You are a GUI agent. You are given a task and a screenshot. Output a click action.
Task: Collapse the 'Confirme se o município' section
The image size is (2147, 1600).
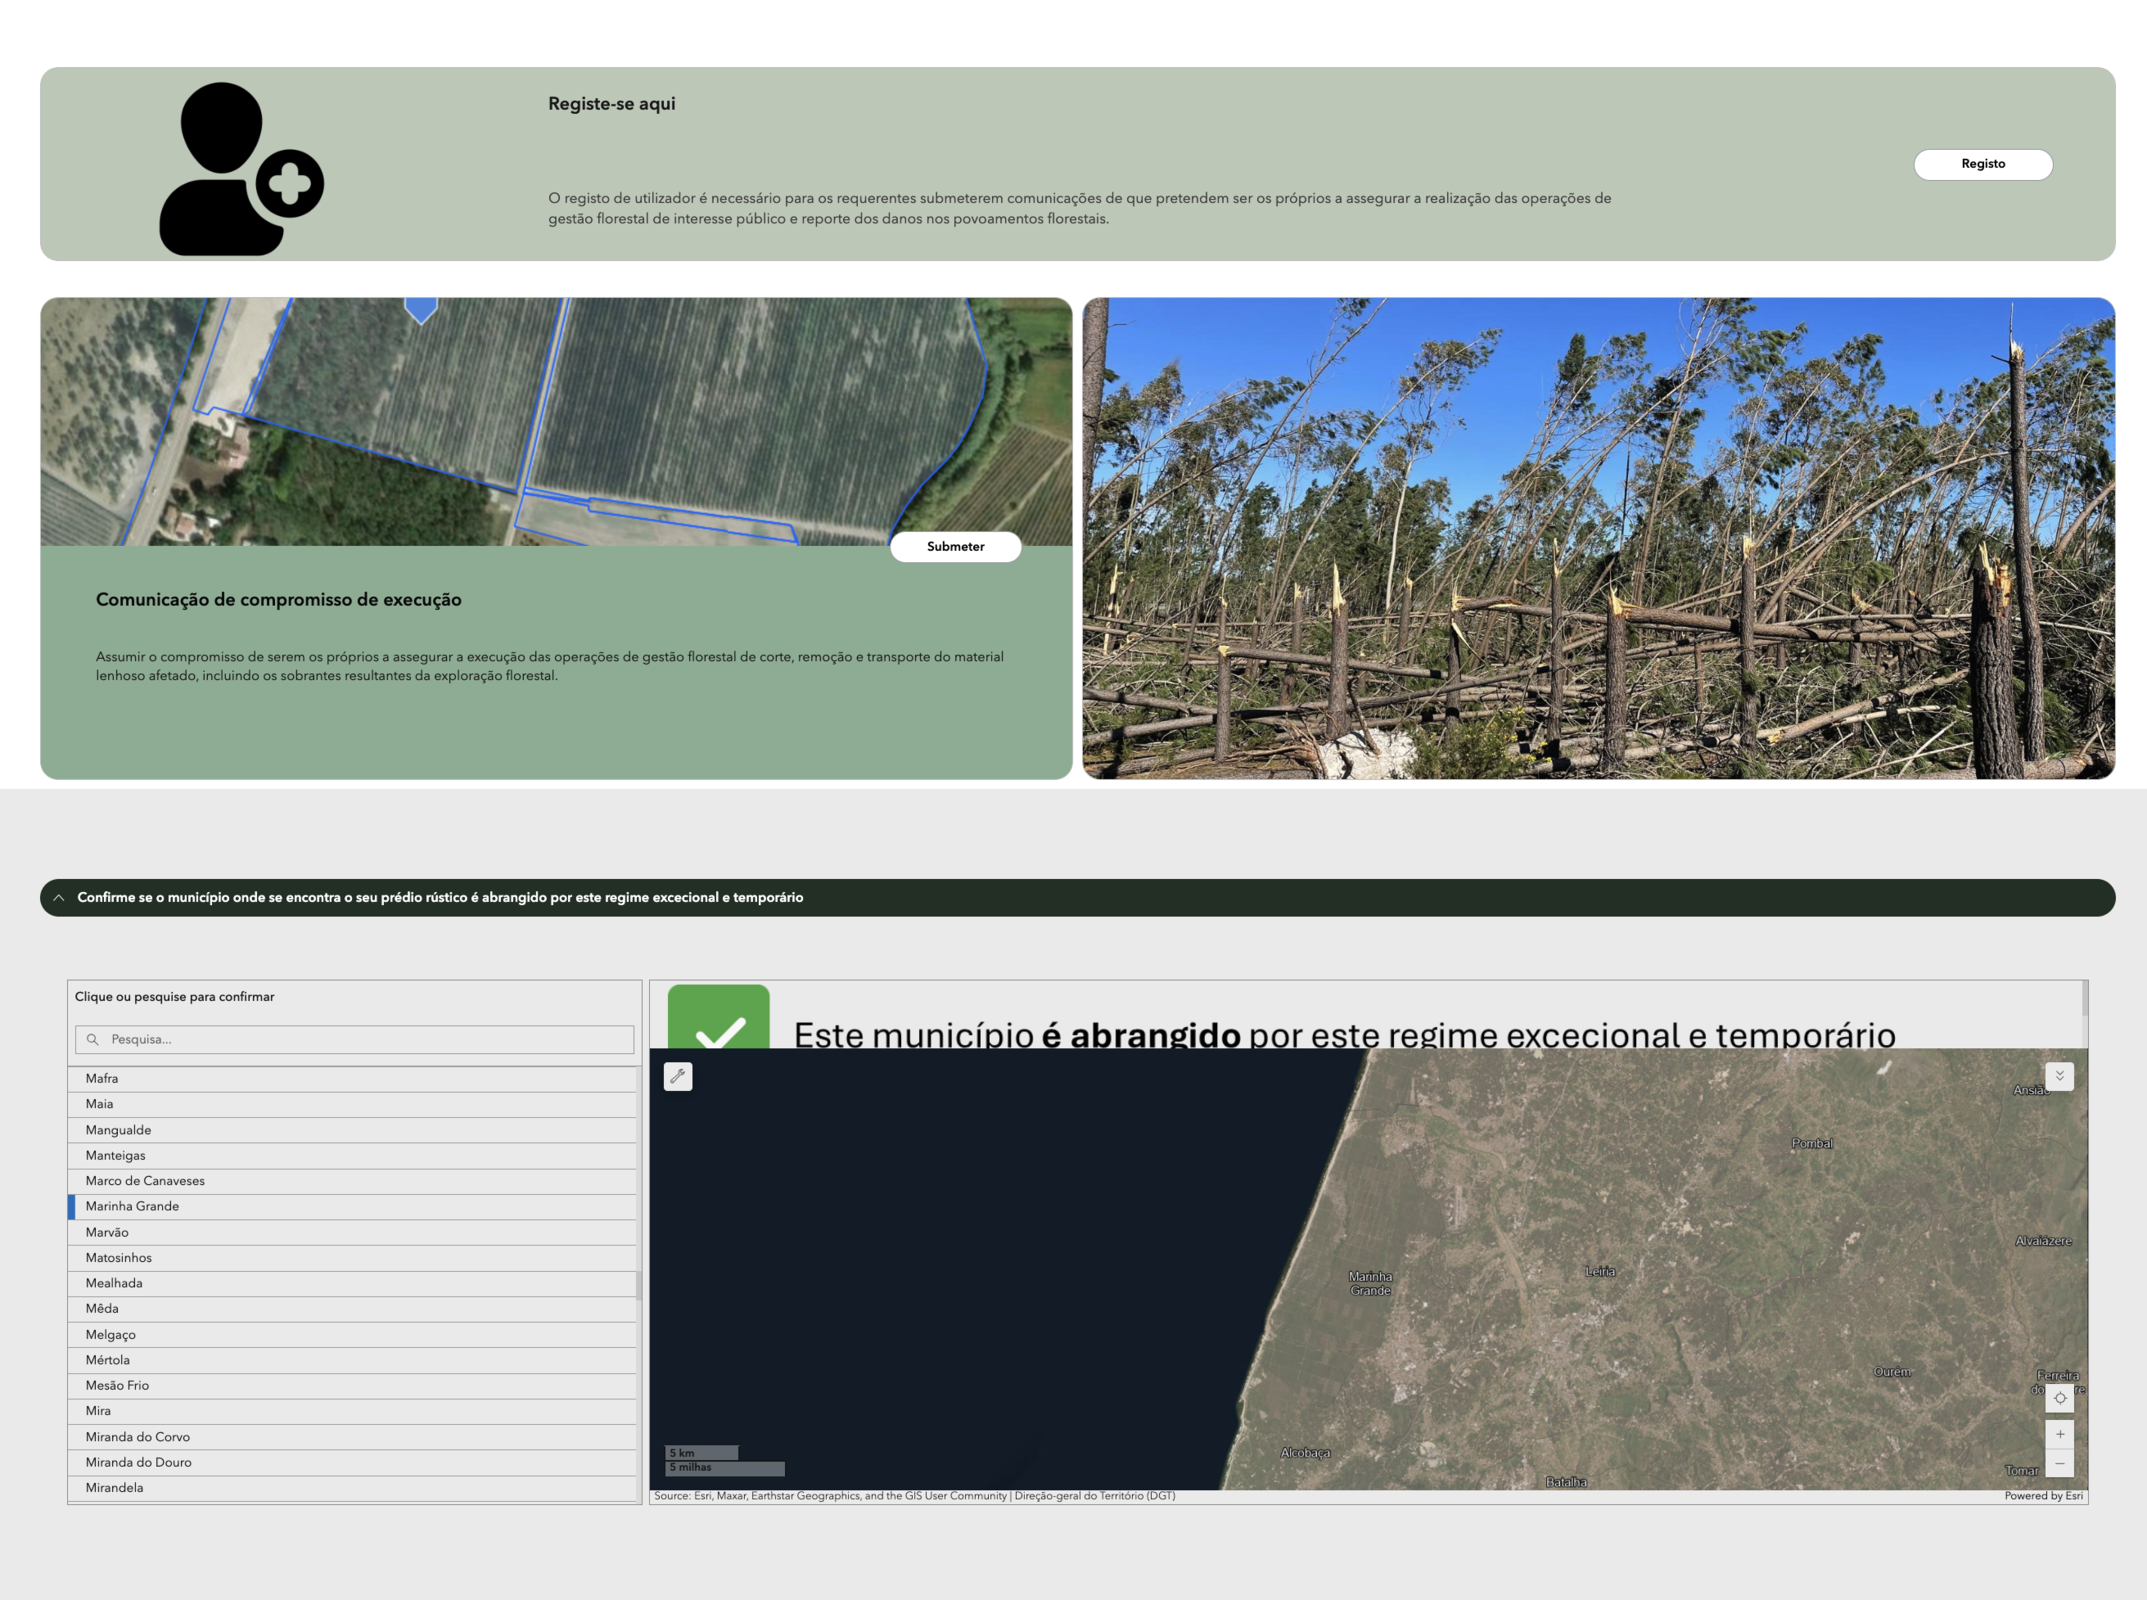coord(59,898)
